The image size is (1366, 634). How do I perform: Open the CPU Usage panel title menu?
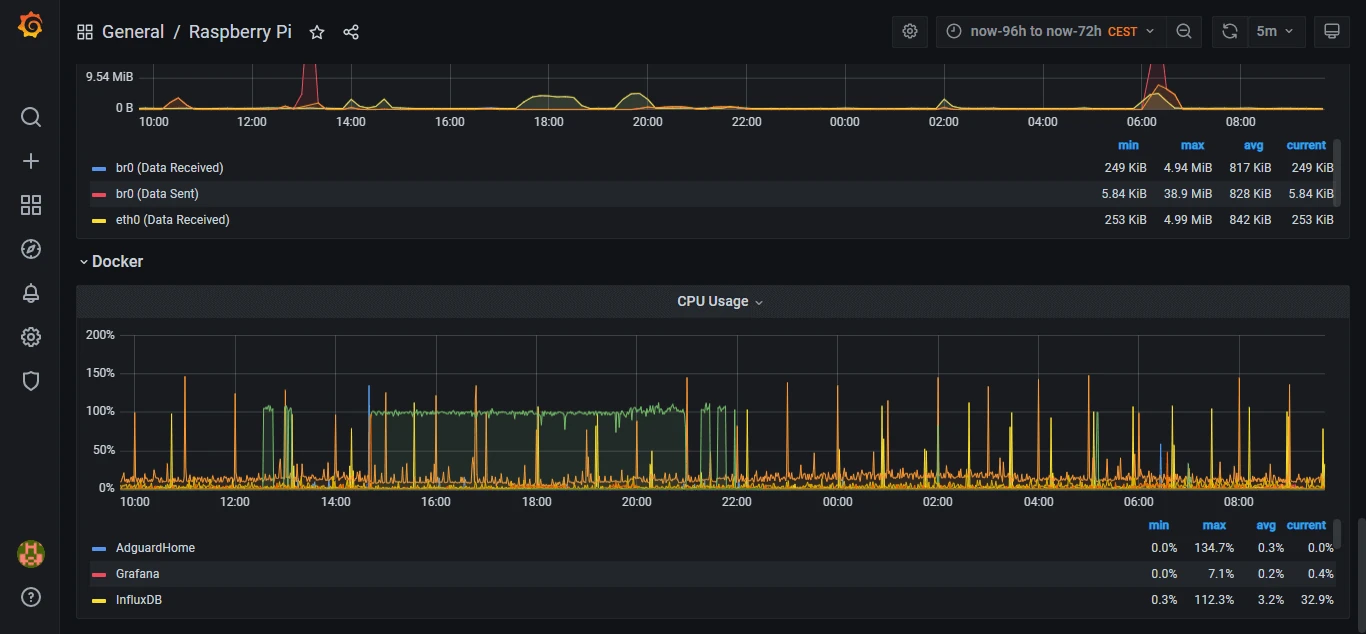tap(720, 301)
